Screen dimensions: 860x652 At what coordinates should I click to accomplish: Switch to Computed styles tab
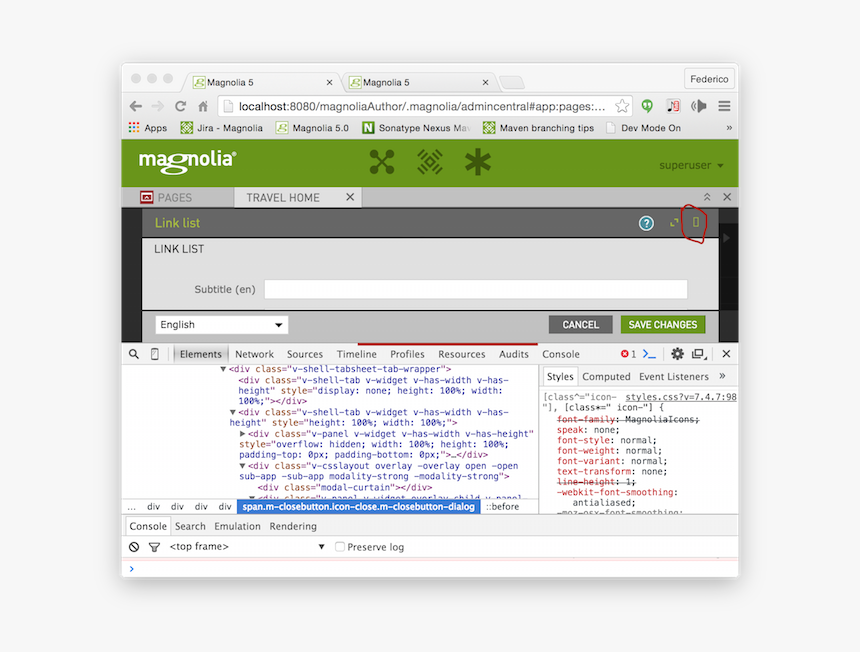point(606,377)
